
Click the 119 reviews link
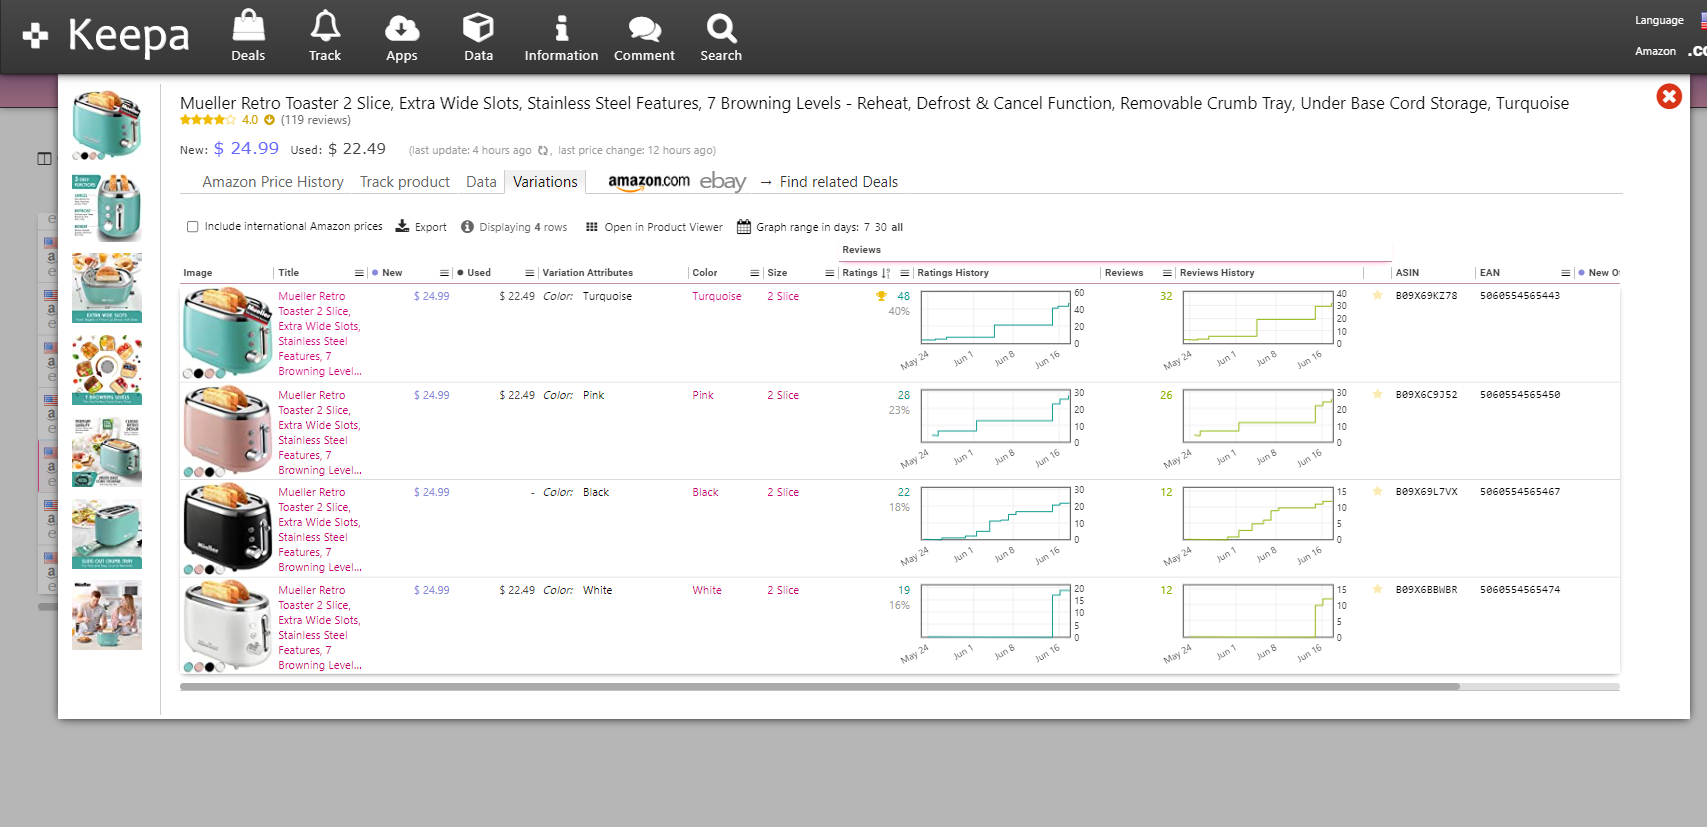(x=316, y=120)
